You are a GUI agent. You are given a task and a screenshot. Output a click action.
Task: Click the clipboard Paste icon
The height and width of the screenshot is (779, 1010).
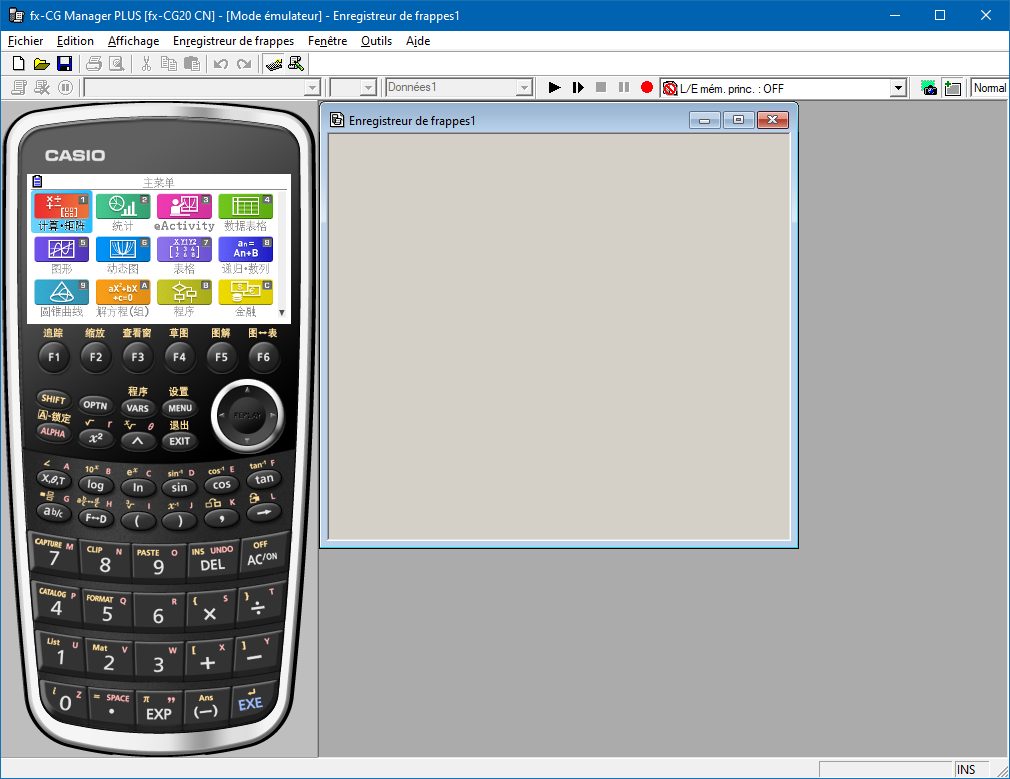(191, 64)
